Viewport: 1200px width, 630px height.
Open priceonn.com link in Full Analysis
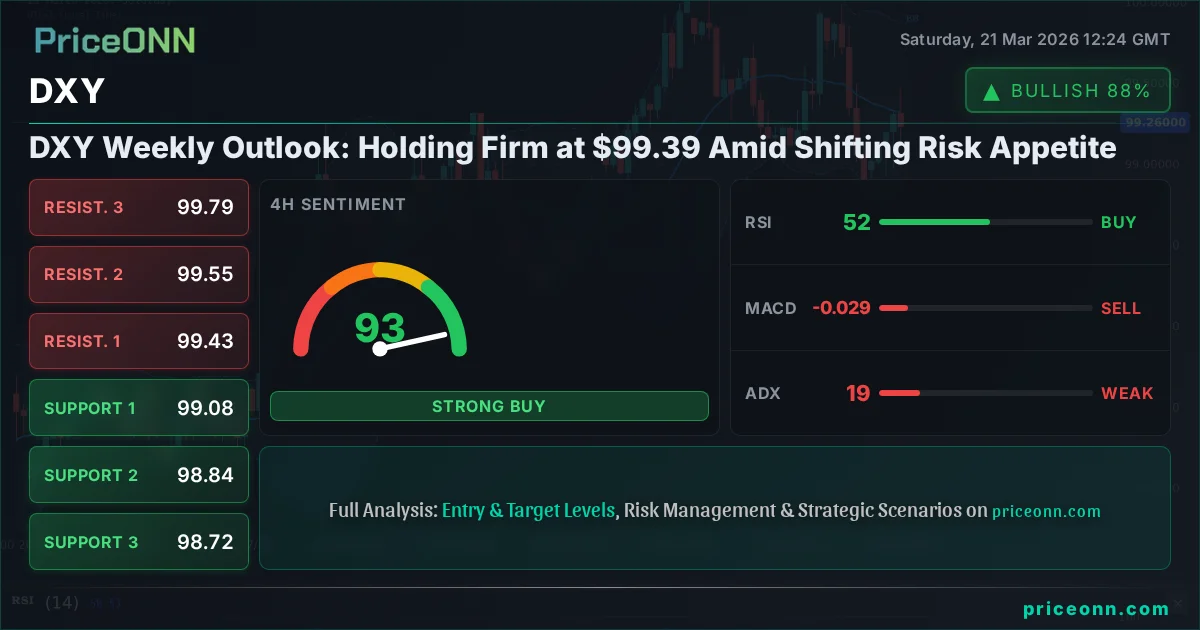coord(1046,511)
